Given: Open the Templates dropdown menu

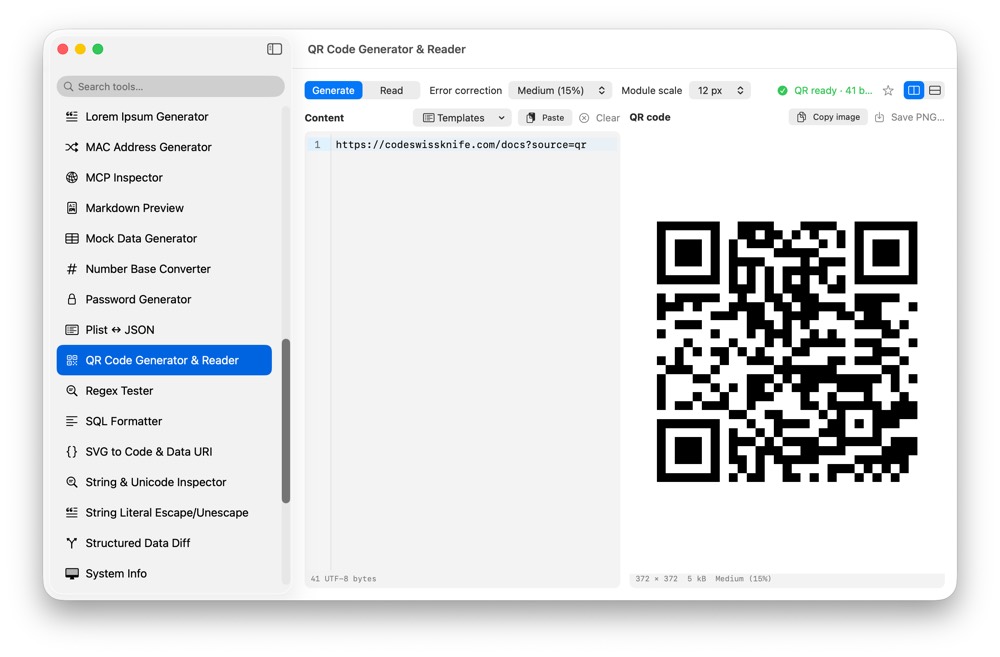Looking at the screenshot, I should coord(462,118).
